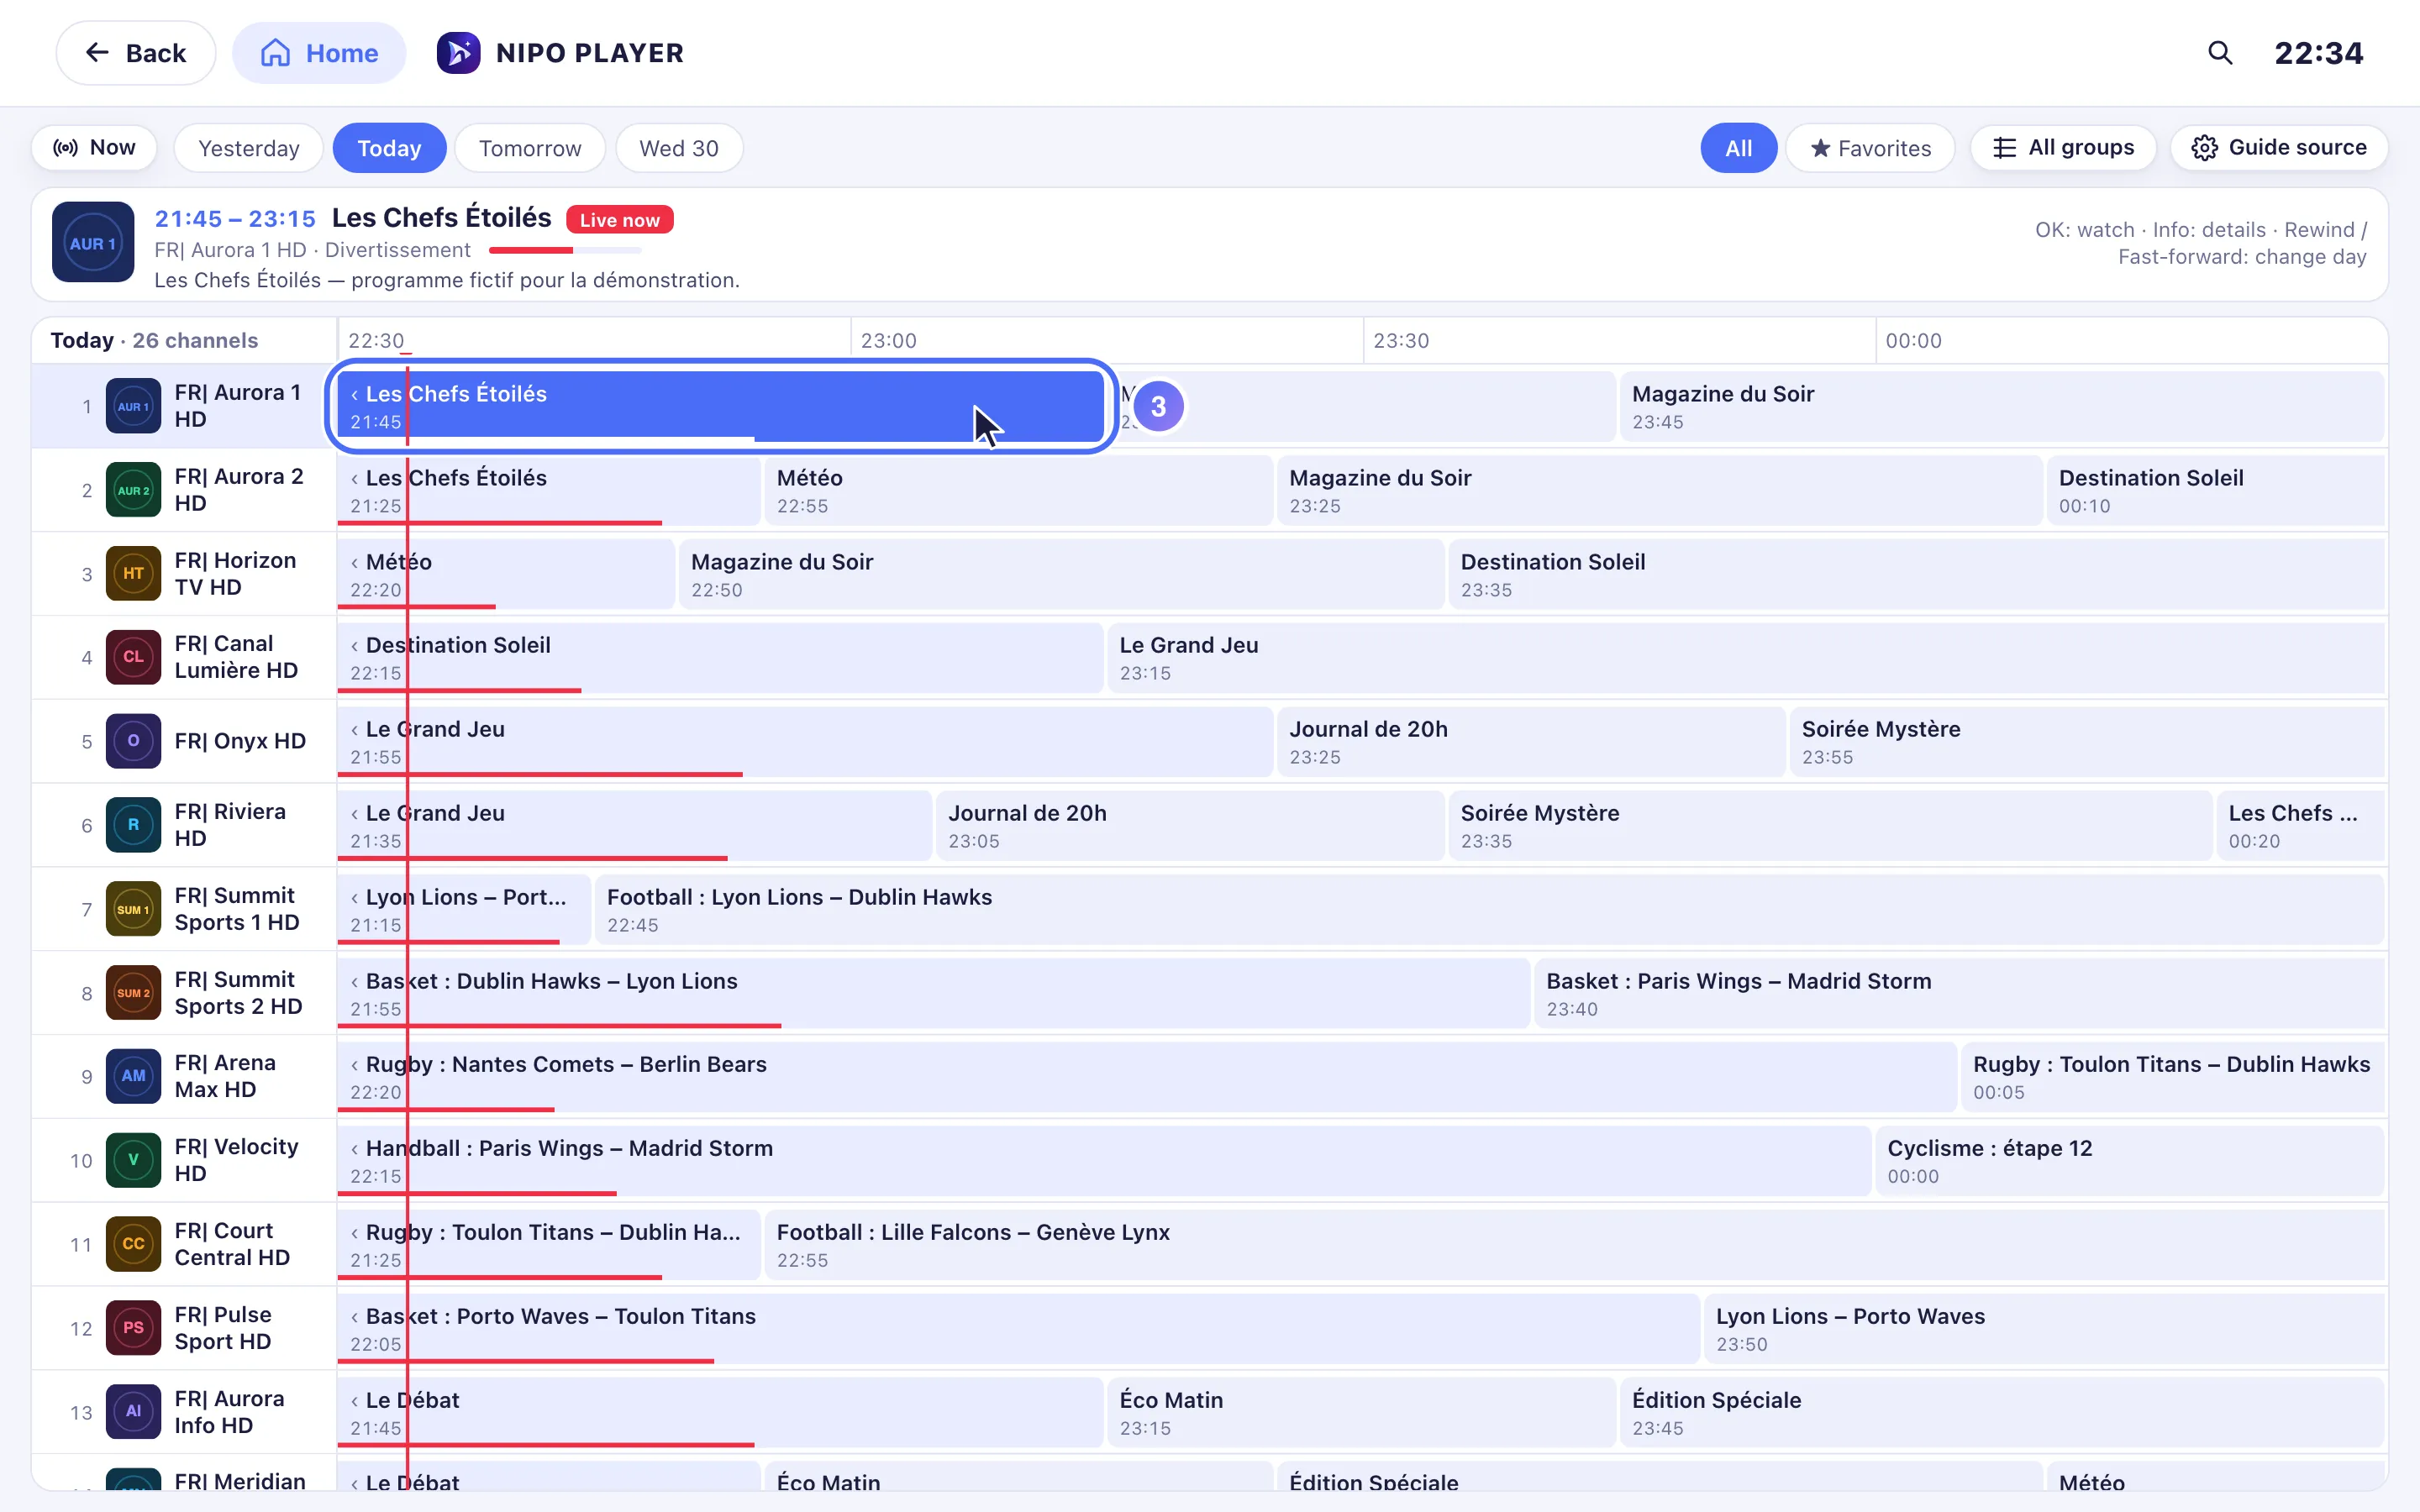Screen dimensions: 2420x1512
Task: Click the Nipo Player logo icon
Action: pos(458,53)
